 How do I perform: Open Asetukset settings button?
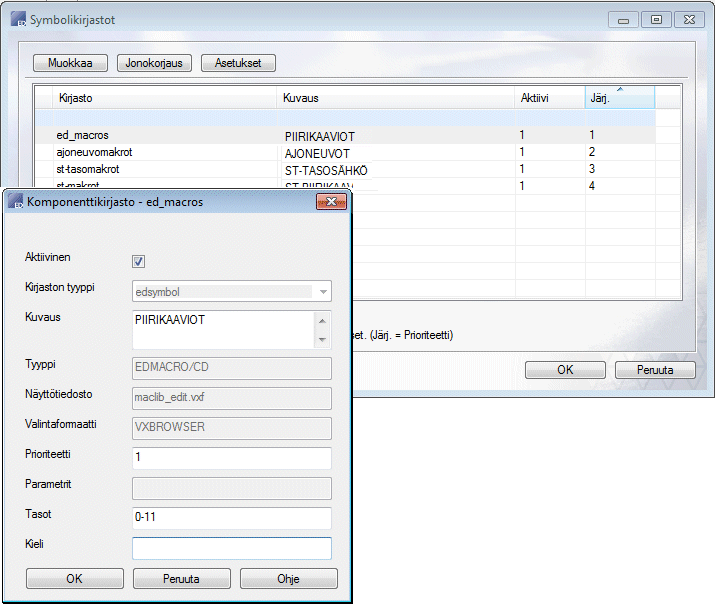[x=238, y=63]
